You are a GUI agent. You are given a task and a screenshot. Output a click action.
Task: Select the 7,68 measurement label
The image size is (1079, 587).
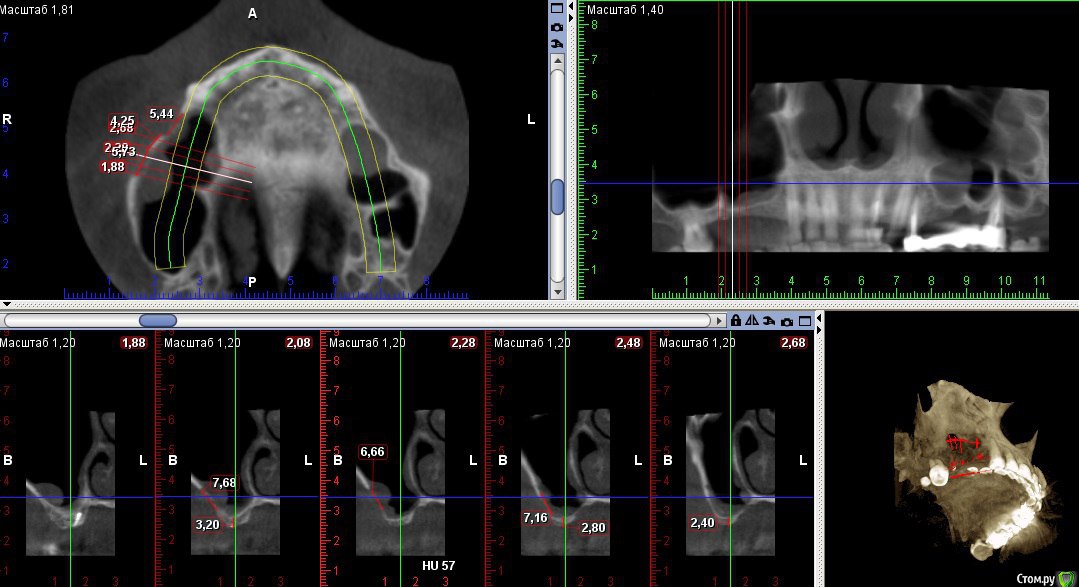point(223,483)
